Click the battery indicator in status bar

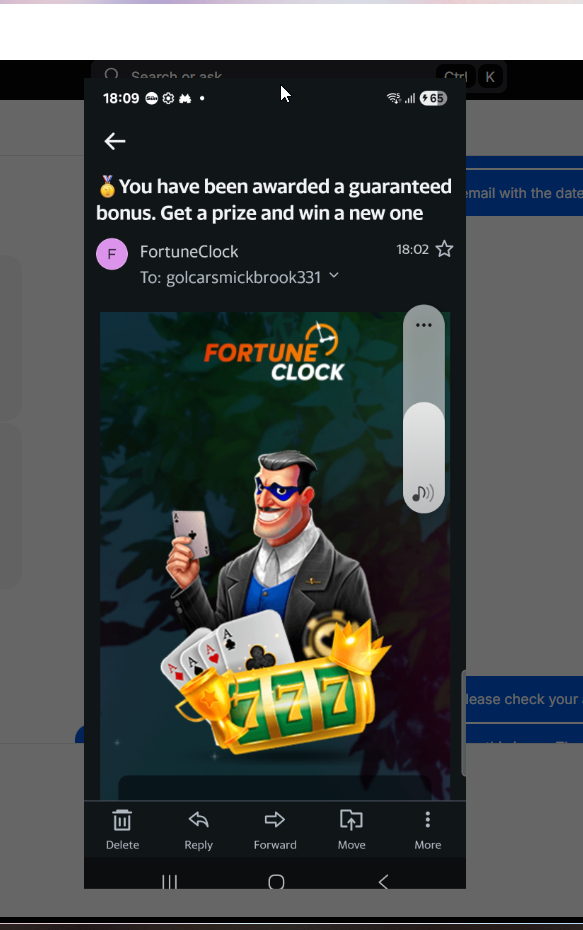tap(433, 98)
